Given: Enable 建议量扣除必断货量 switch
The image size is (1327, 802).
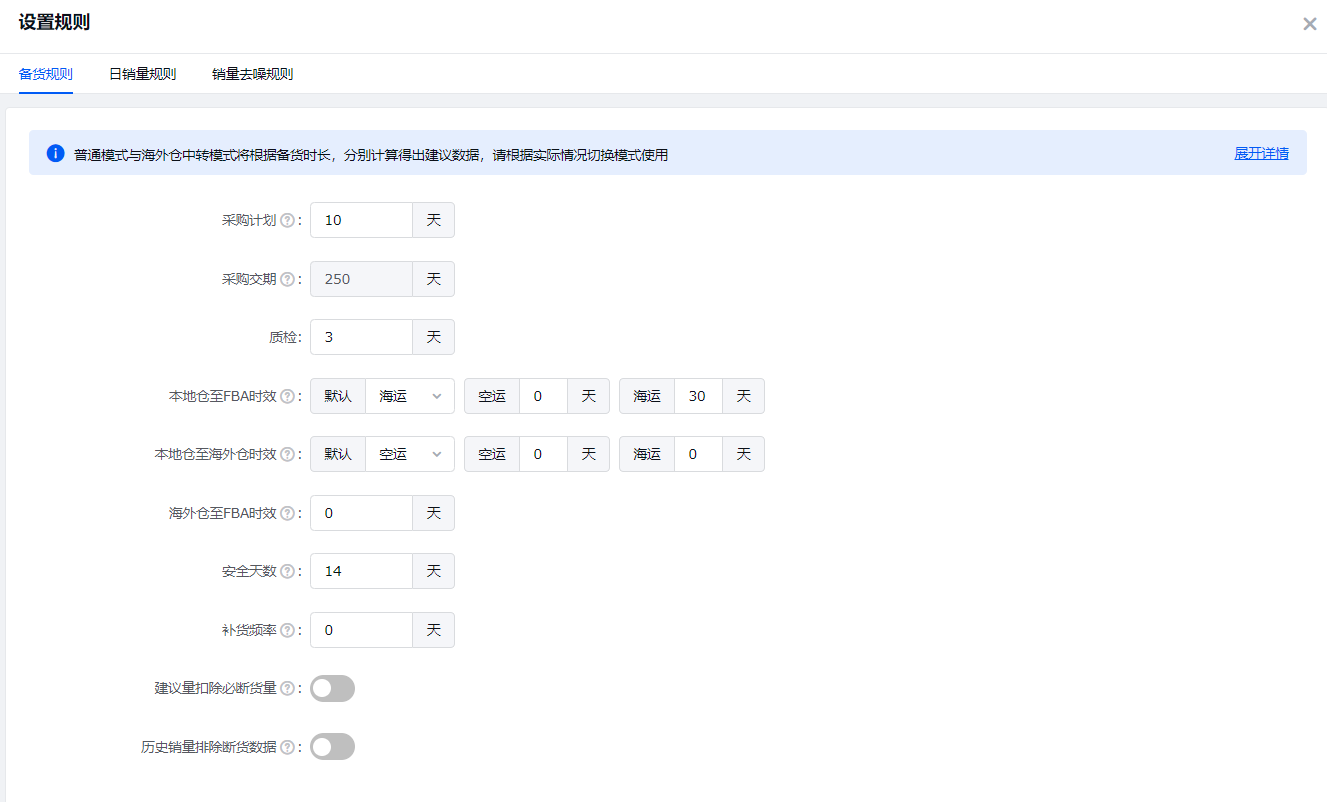Looking at the screenshot, I should [x=332, y=688].
